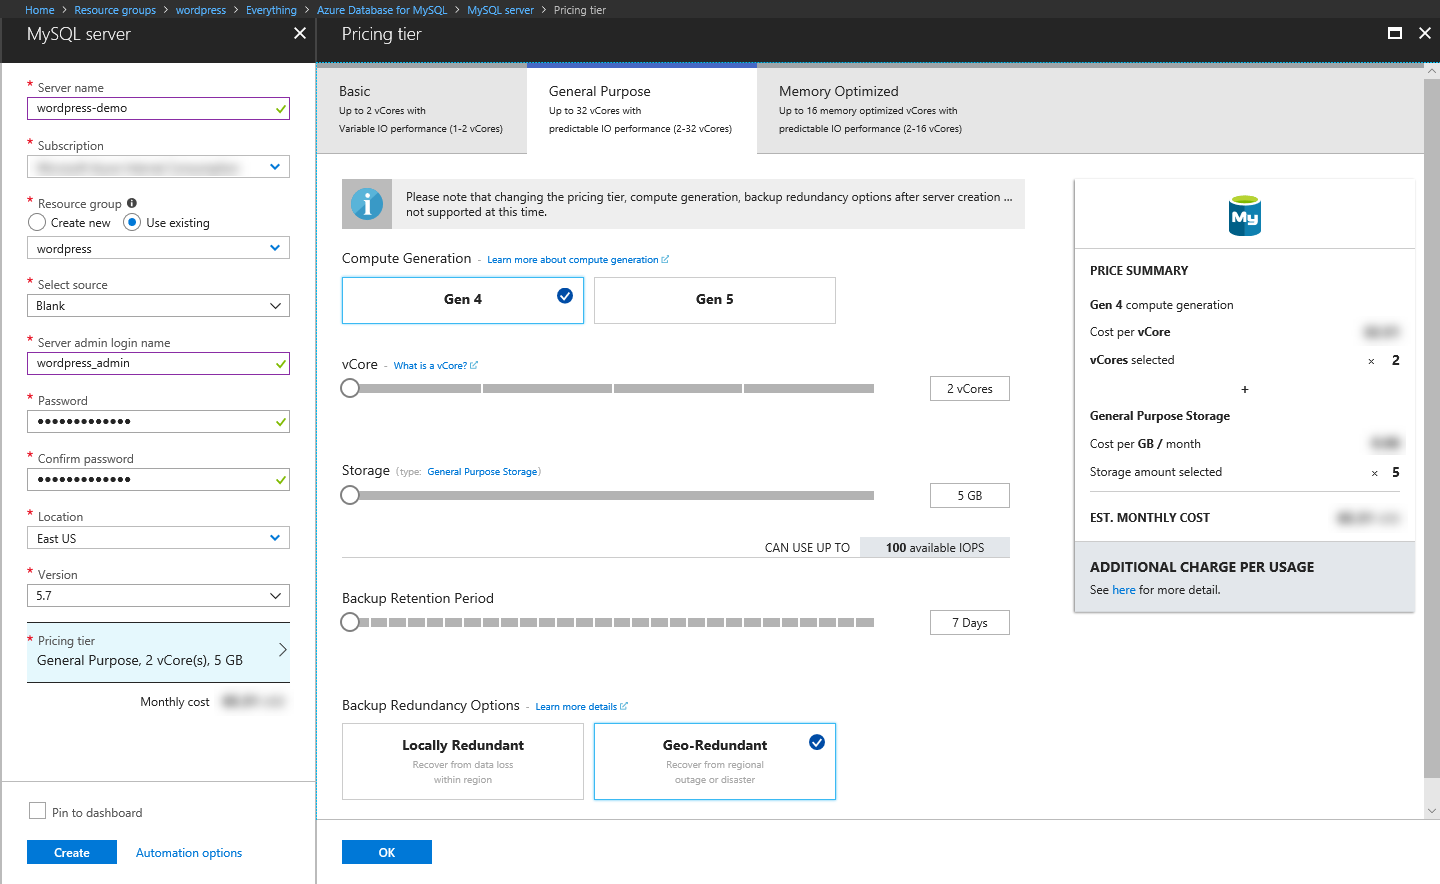Open Learn more about compute generation link

click(x=577, y=260)
